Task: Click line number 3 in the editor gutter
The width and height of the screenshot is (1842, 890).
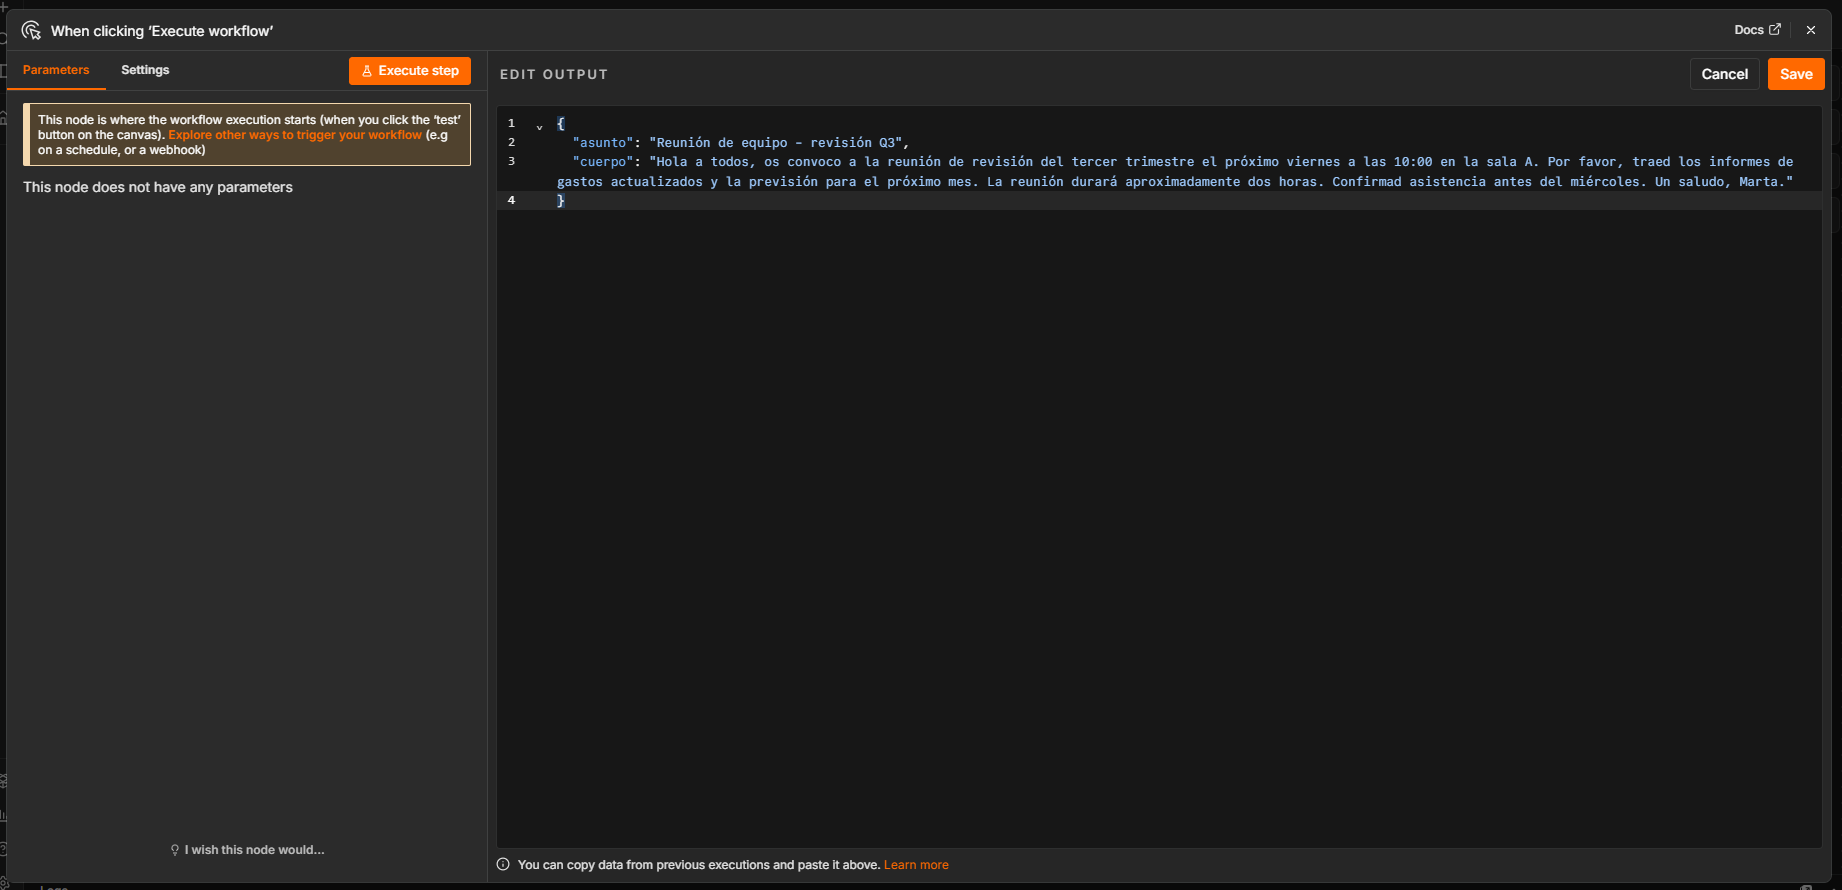Action: (511, 161)
